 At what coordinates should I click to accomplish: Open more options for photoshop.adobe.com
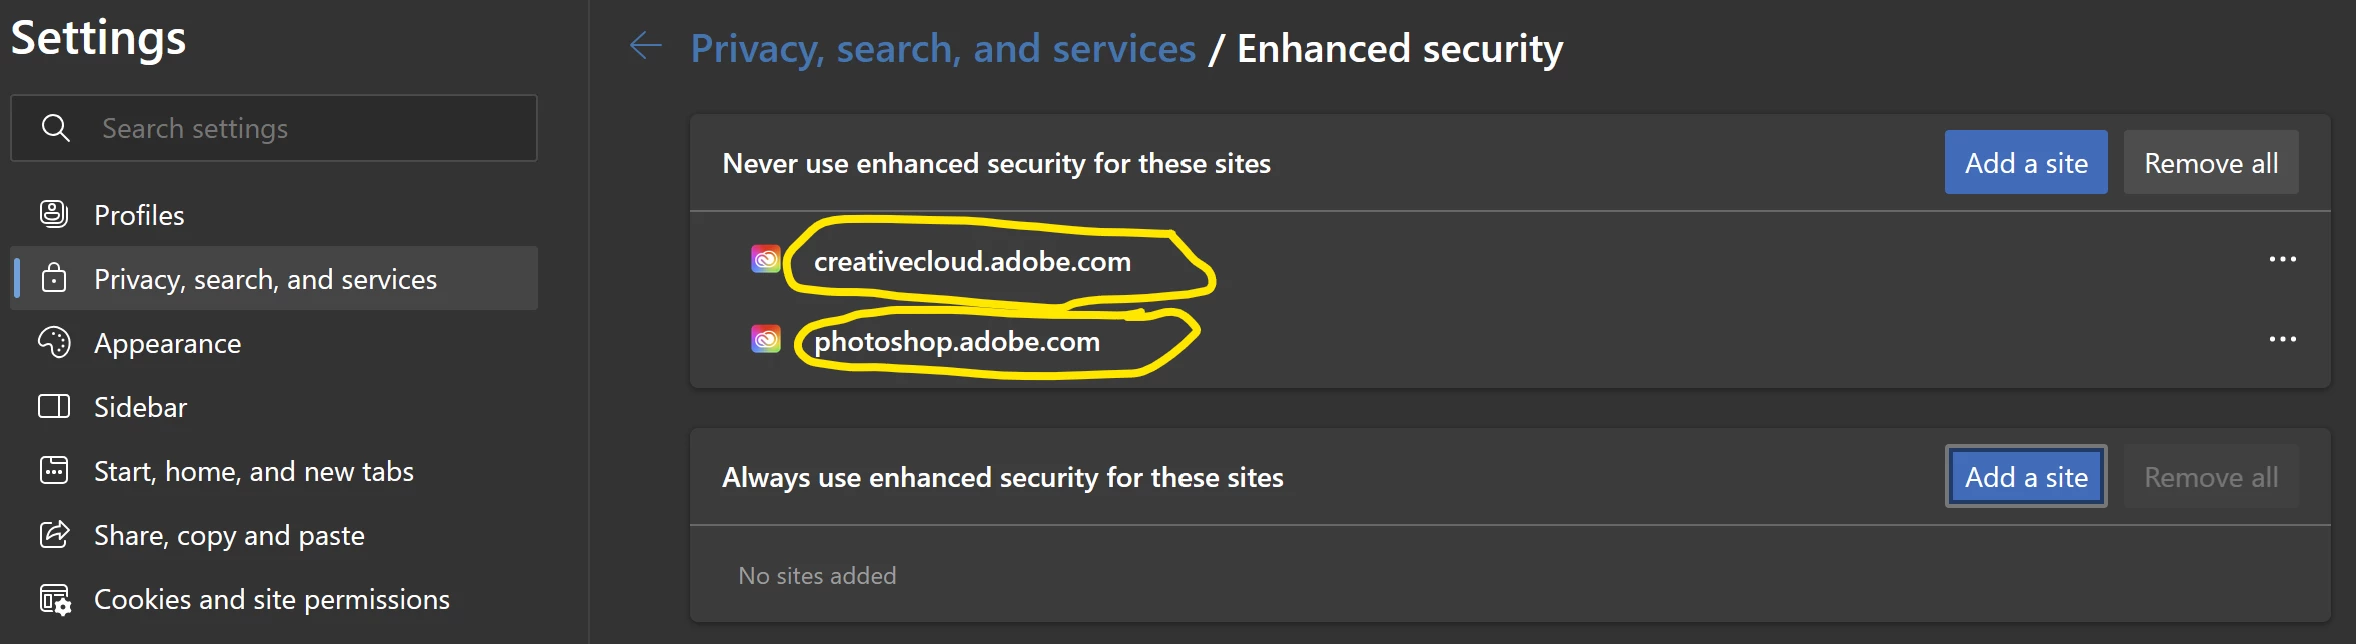[2282, 340]
